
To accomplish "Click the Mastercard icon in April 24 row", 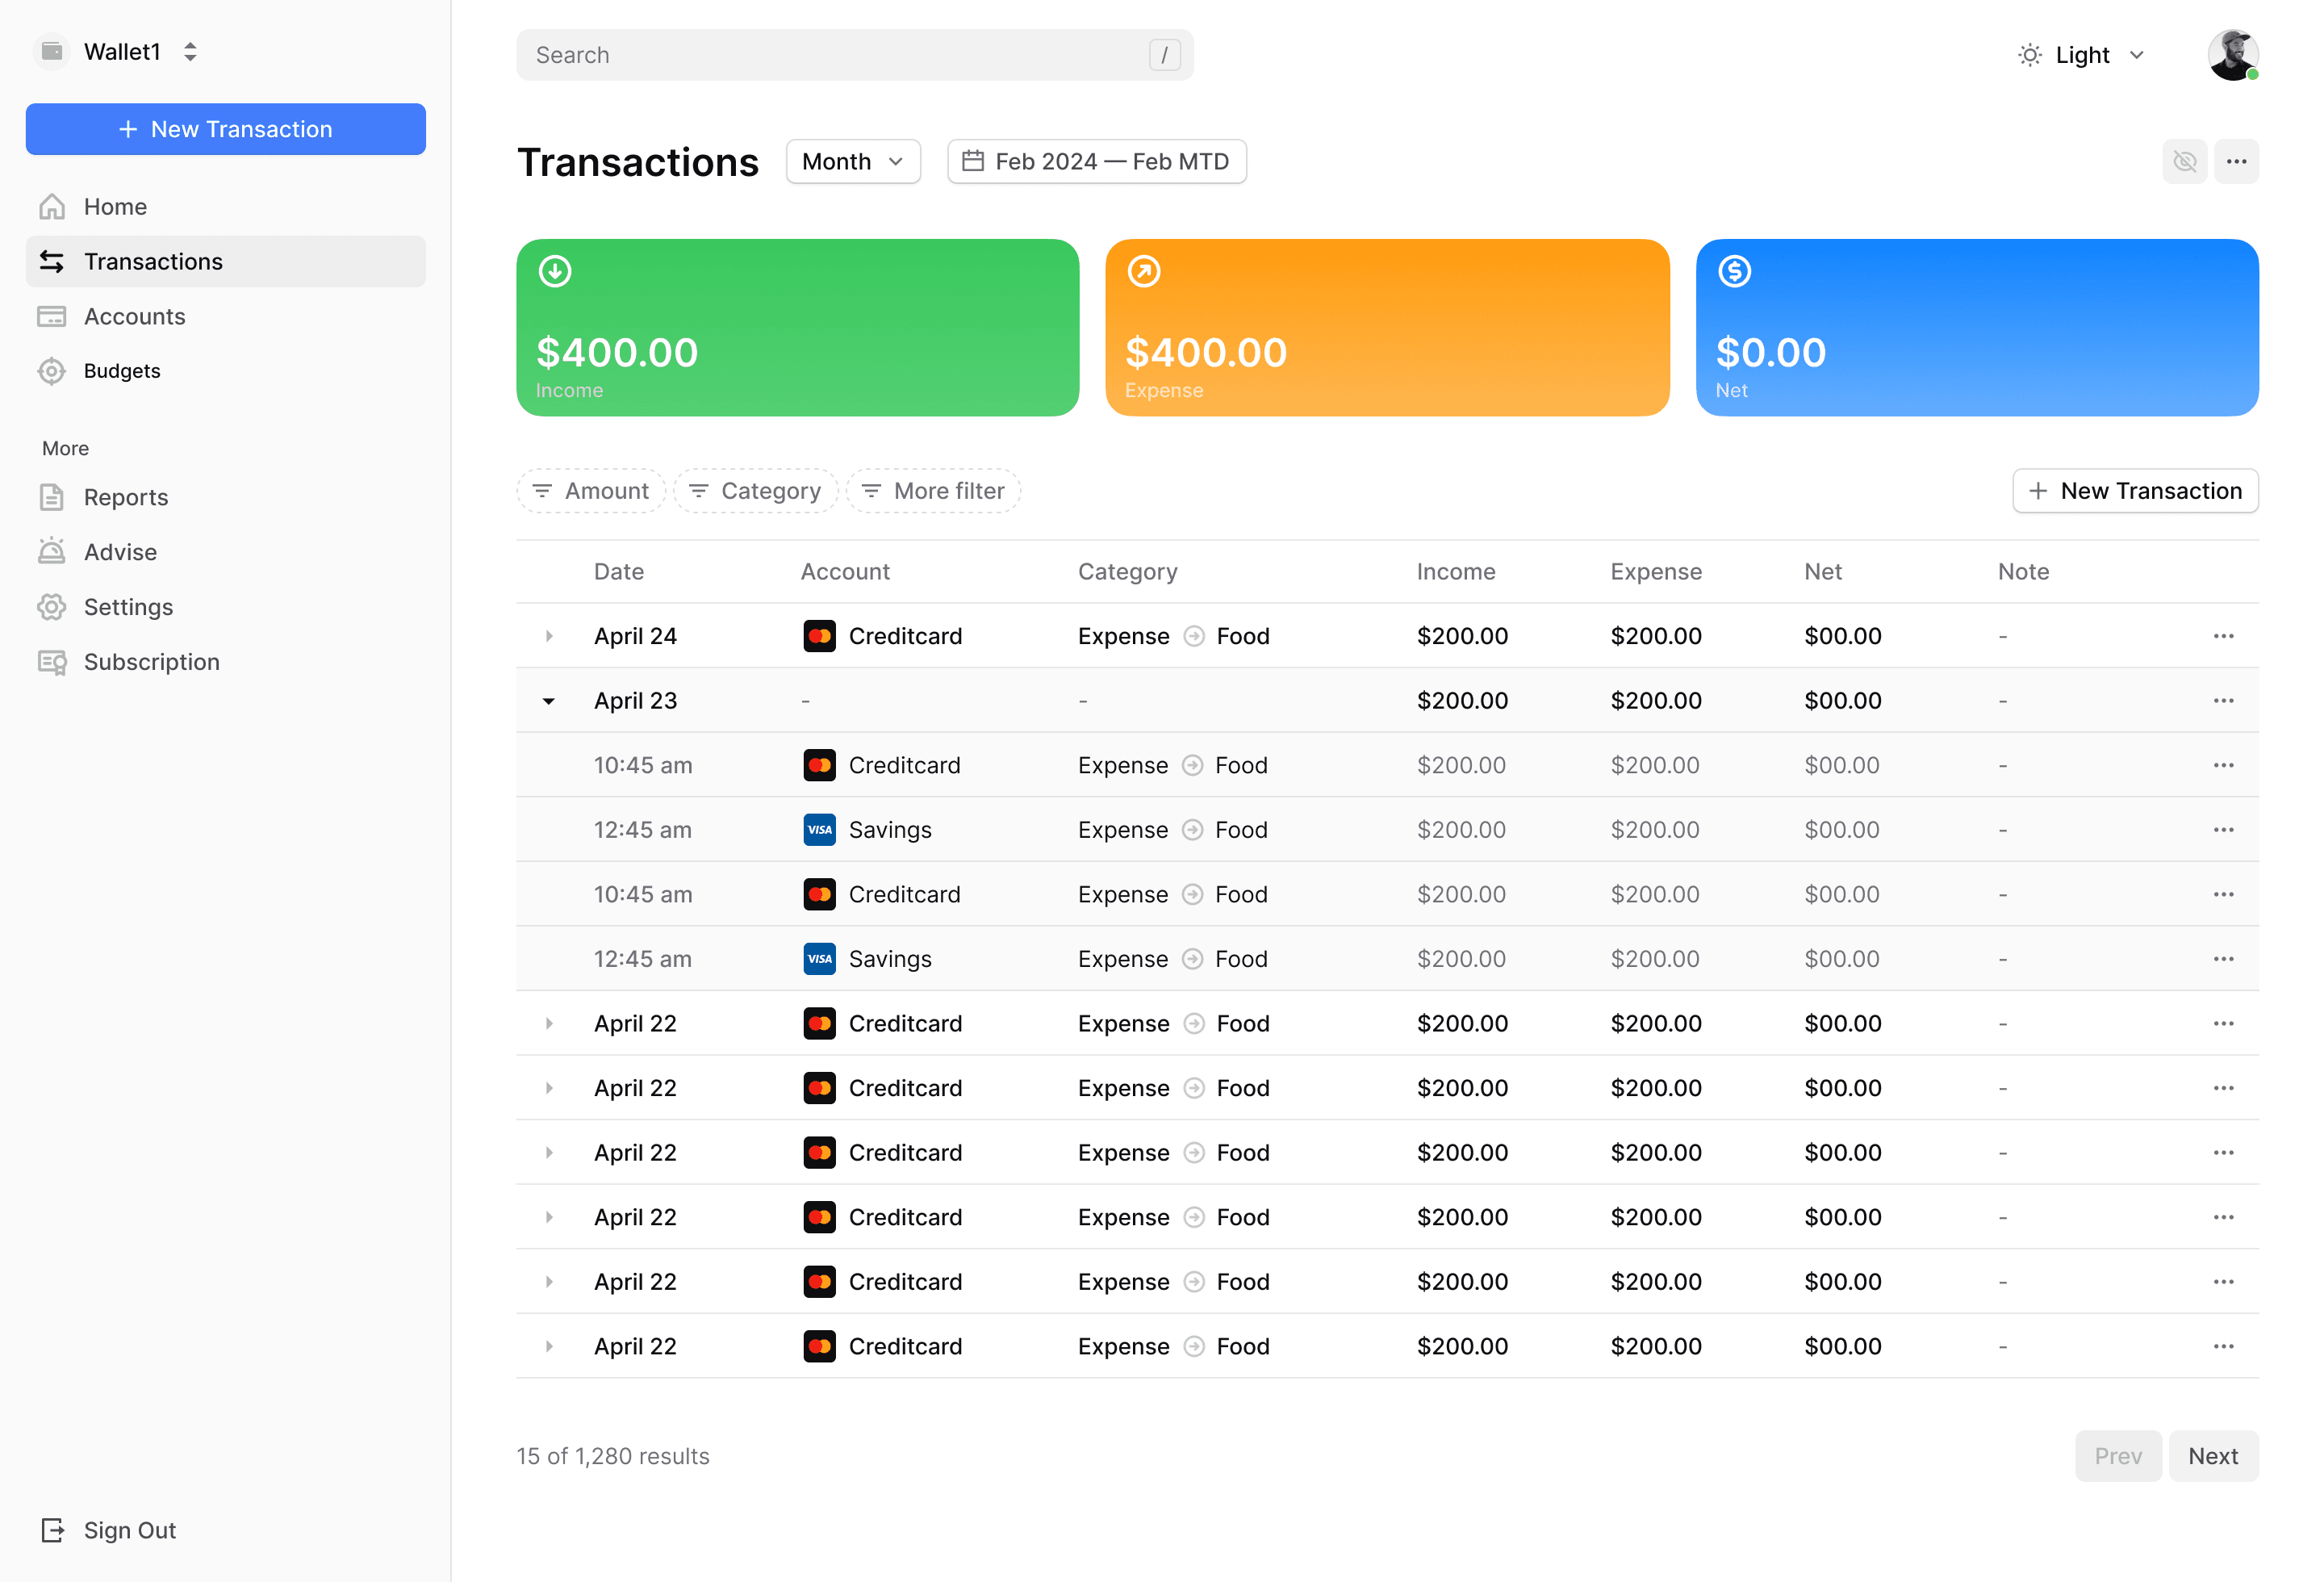I will click(819, 636).
